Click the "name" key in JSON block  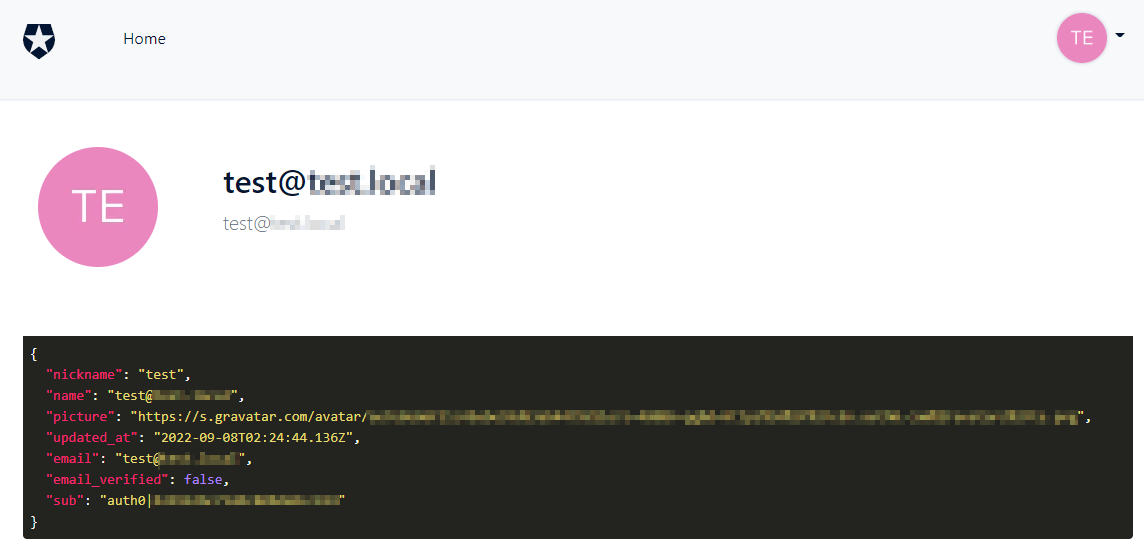click(x=68, y=396)
